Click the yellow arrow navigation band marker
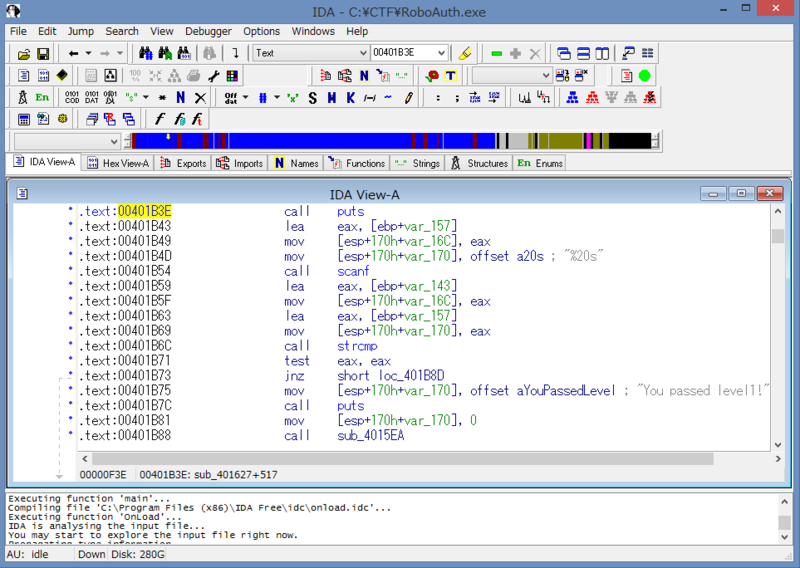The height and width of the screenshot is (568, 800). (168, 137)
